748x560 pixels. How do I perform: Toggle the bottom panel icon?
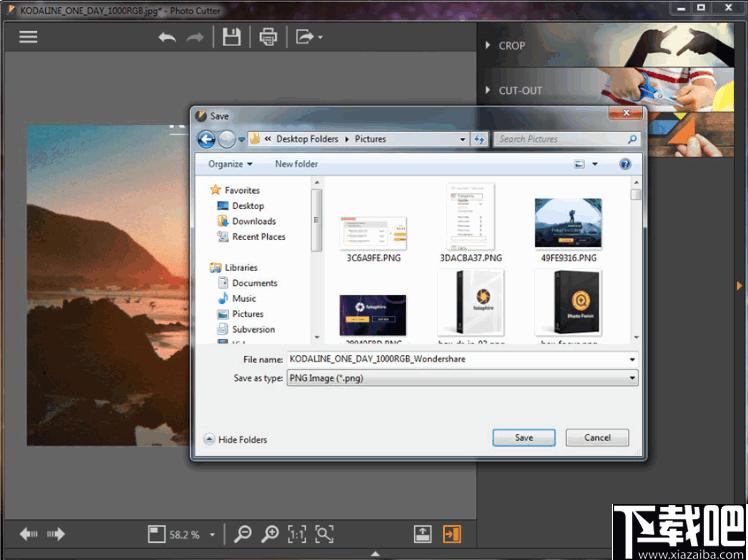click(x=423, y=534)
